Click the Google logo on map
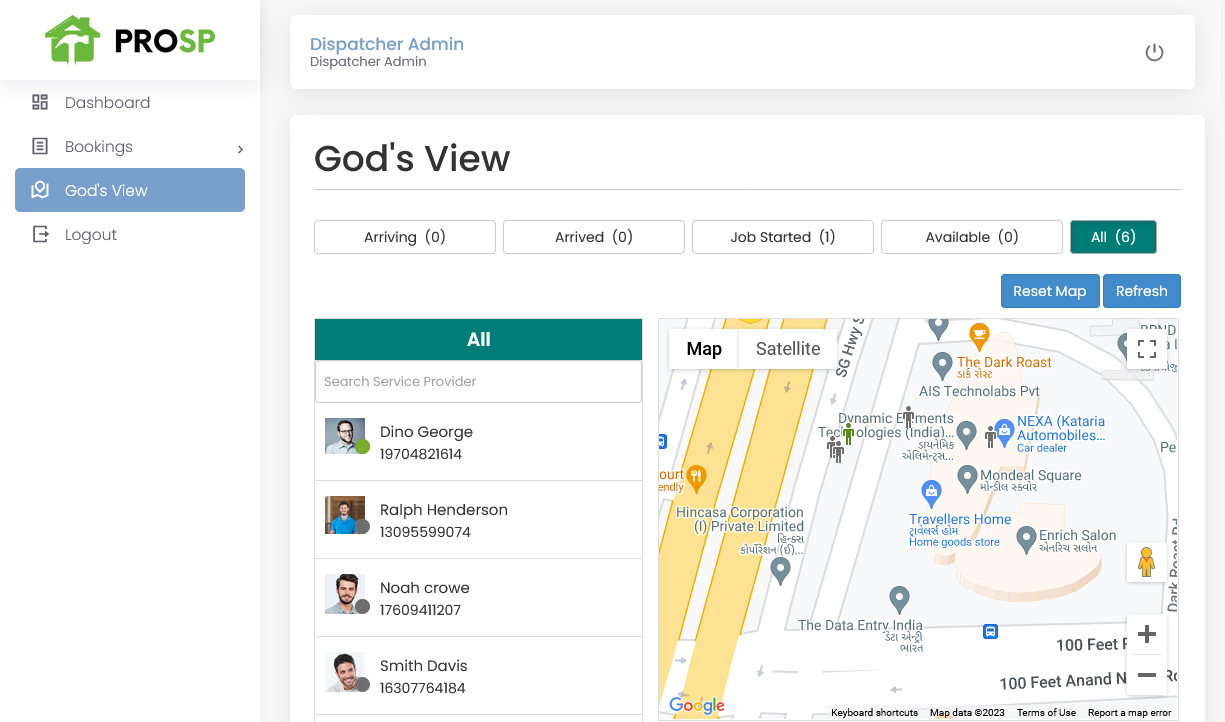 click(x=697, y=705)
